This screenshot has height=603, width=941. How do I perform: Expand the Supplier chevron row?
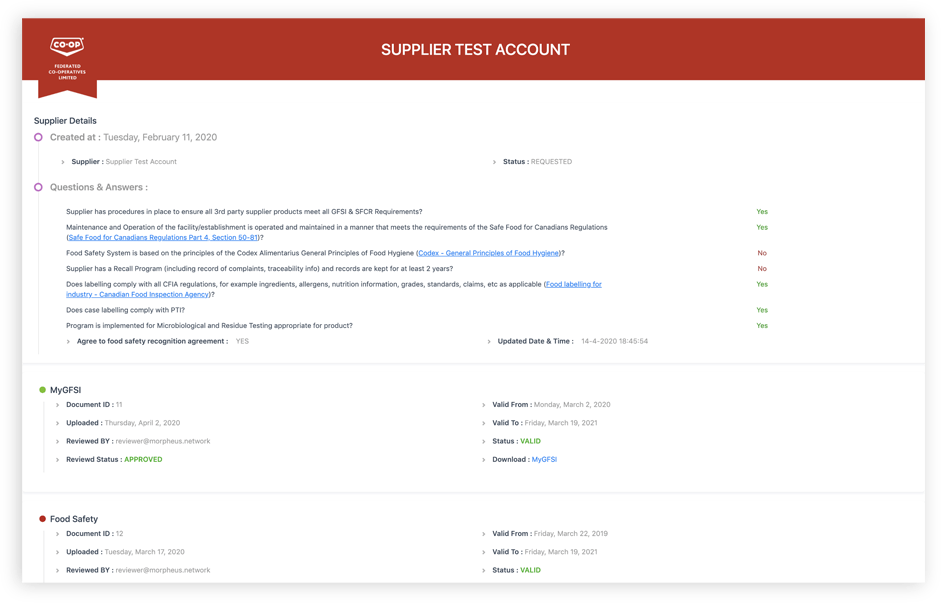point(63,162)
